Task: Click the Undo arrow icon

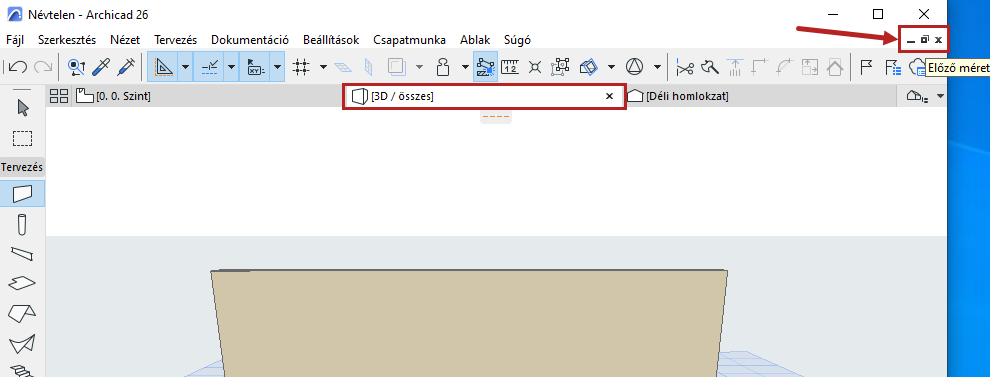Action: 17,66
